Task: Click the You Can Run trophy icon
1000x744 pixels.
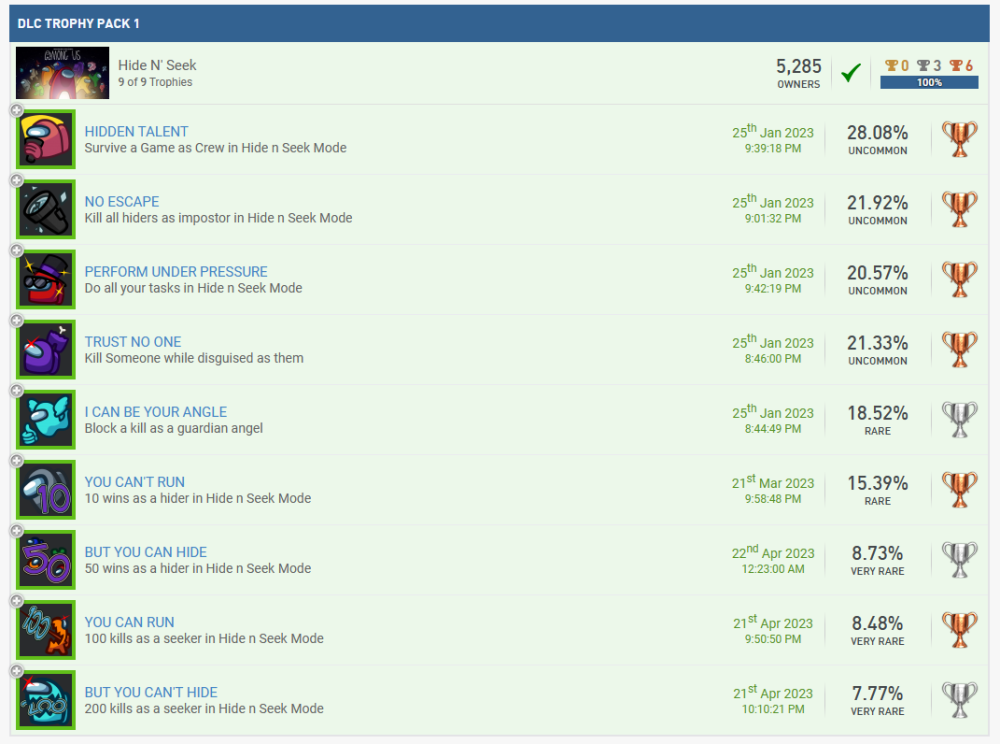Action: pyautogui.click(x=47, y=630)
